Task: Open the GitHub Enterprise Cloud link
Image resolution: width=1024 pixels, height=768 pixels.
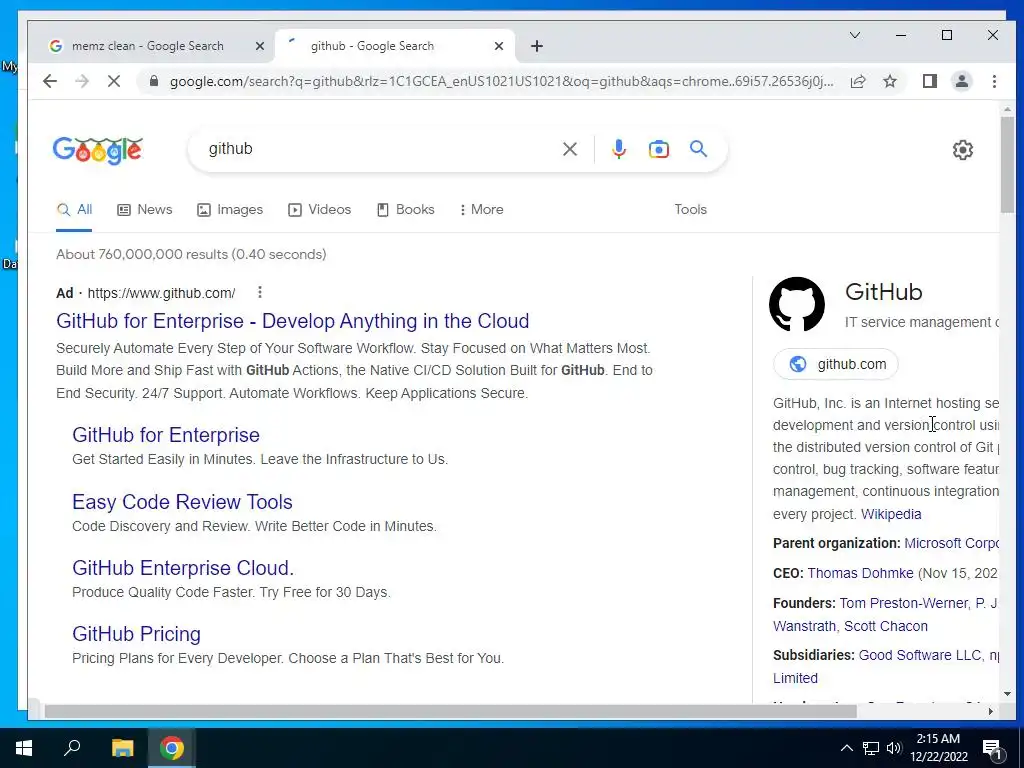Action: [x=183, y=568]
